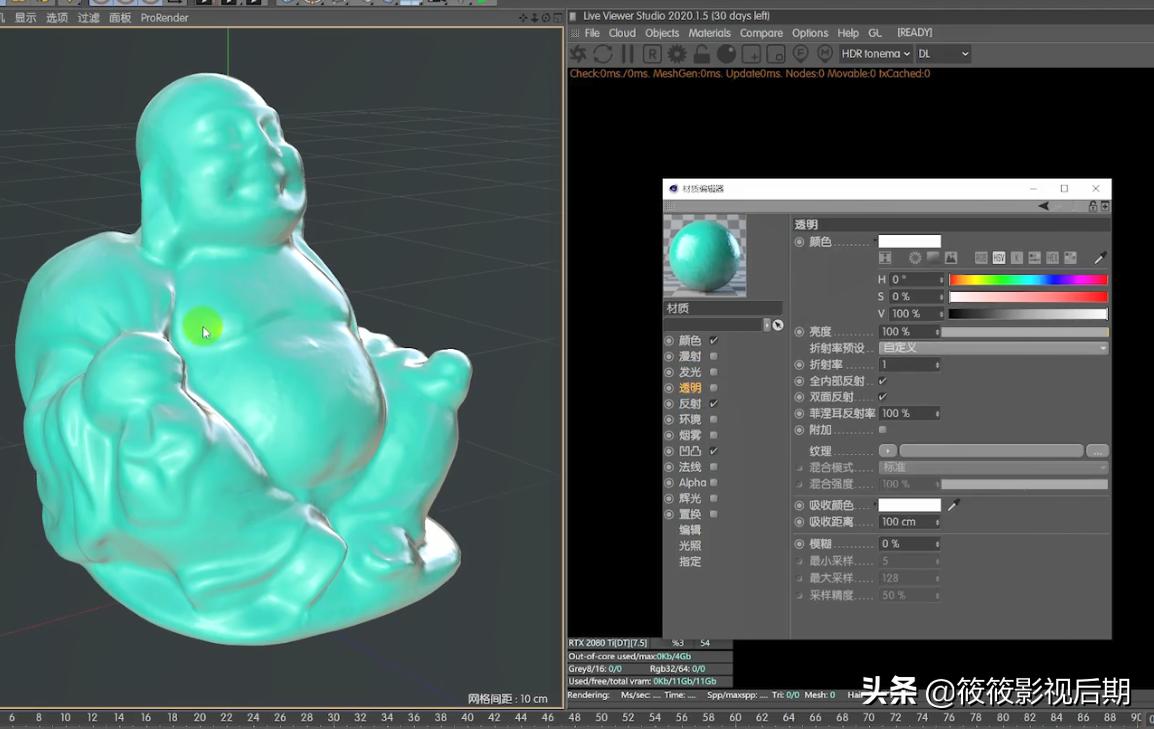Pause rendering with the pause icon
1154x729 pixels.
tap(628, 54)
